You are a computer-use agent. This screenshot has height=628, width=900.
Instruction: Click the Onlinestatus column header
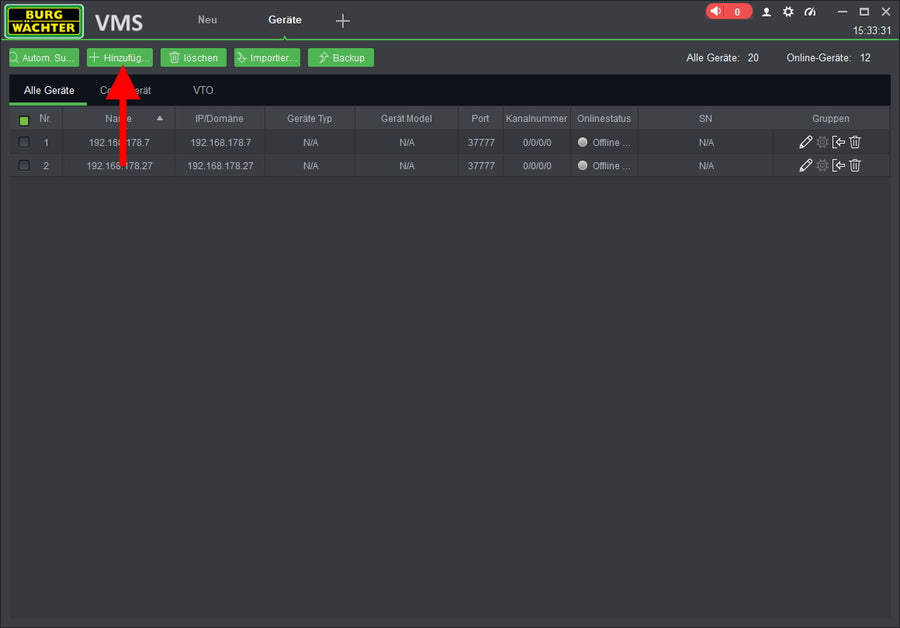click(604, 119)
